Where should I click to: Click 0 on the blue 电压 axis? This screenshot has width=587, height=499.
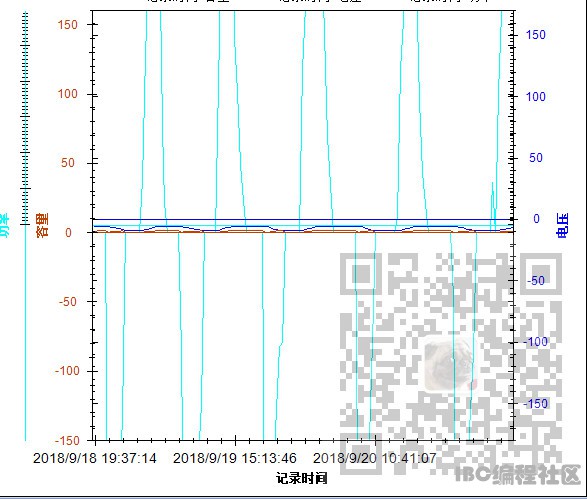(x=536, y=219)
